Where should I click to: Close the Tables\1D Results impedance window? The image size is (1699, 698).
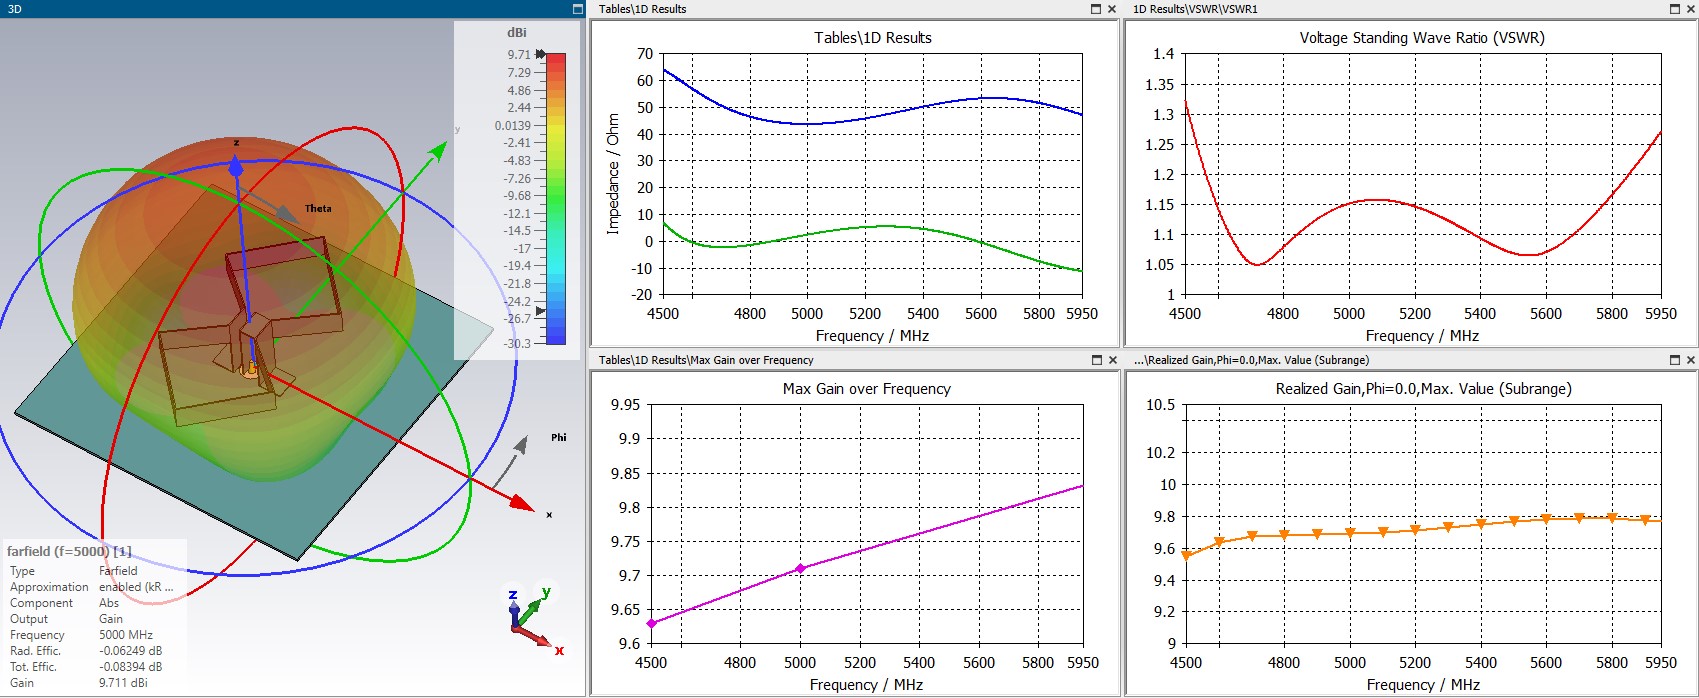point(1112,9)
